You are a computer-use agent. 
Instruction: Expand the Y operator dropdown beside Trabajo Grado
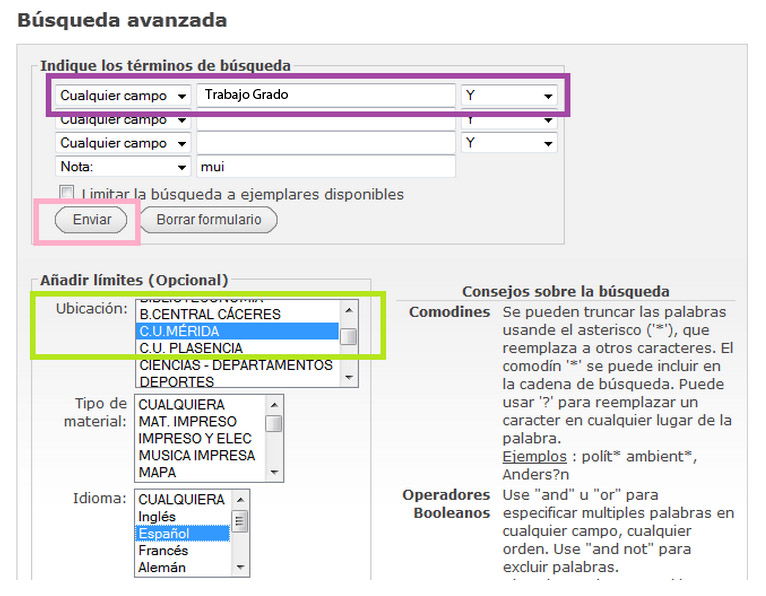click(508, 96)
